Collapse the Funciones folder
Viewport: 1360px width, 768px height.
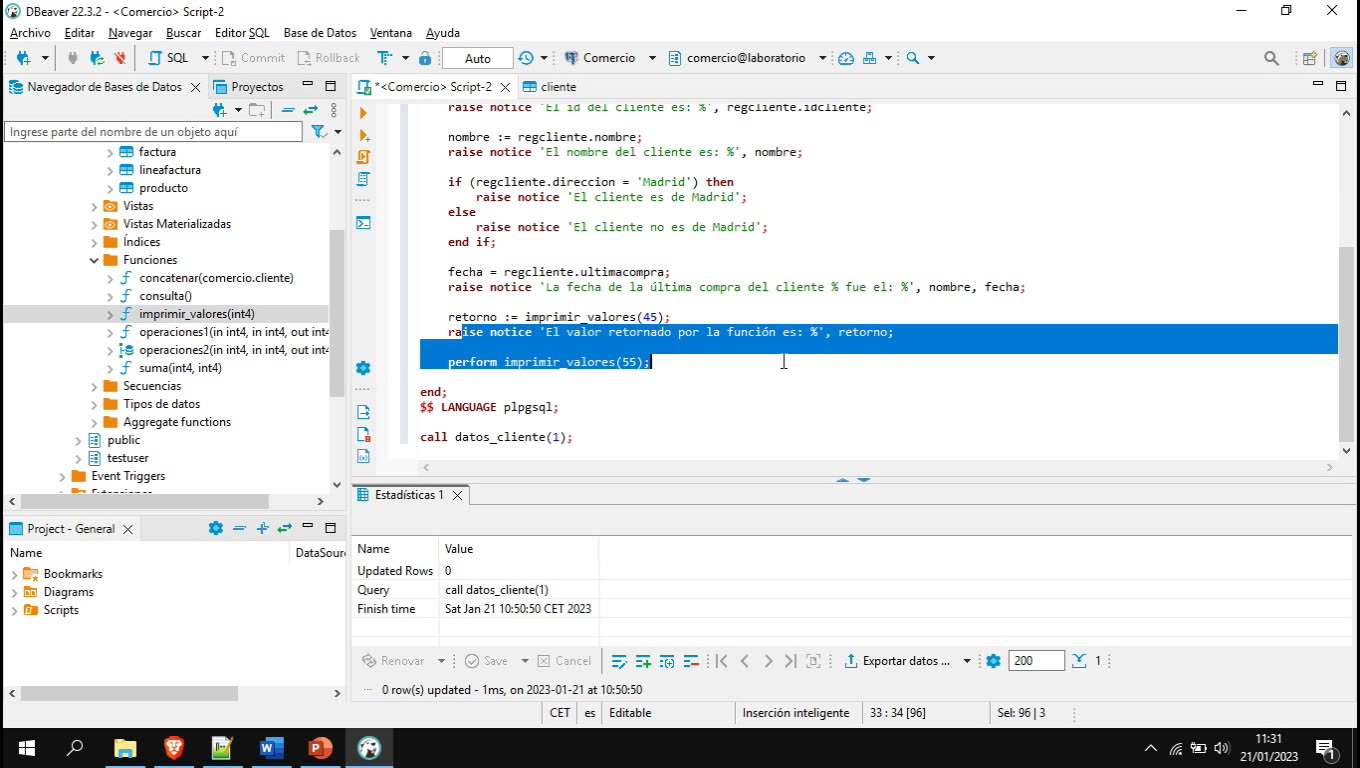(94, 260)
